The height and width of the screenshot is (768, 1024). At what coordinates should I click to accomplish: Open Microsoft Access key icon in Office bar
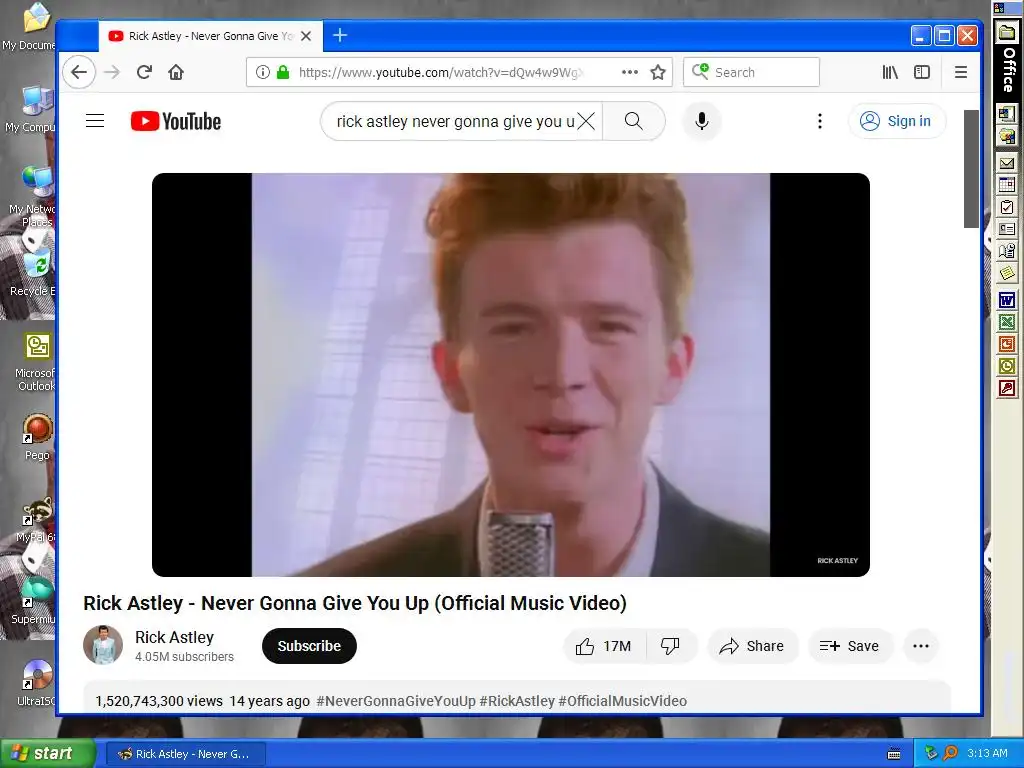(1007, 389)
